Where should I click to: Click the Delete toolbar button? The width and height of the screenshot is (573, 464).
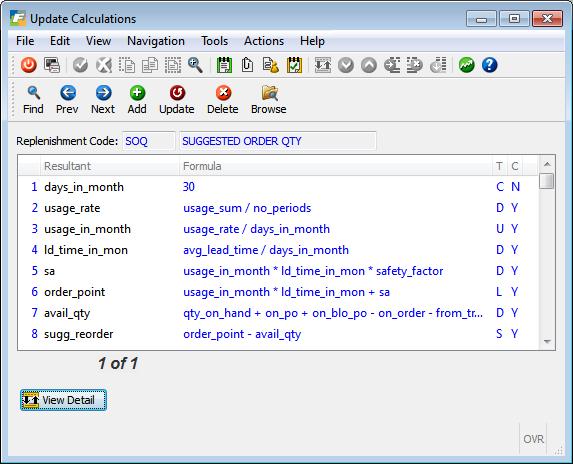point(223,100)
